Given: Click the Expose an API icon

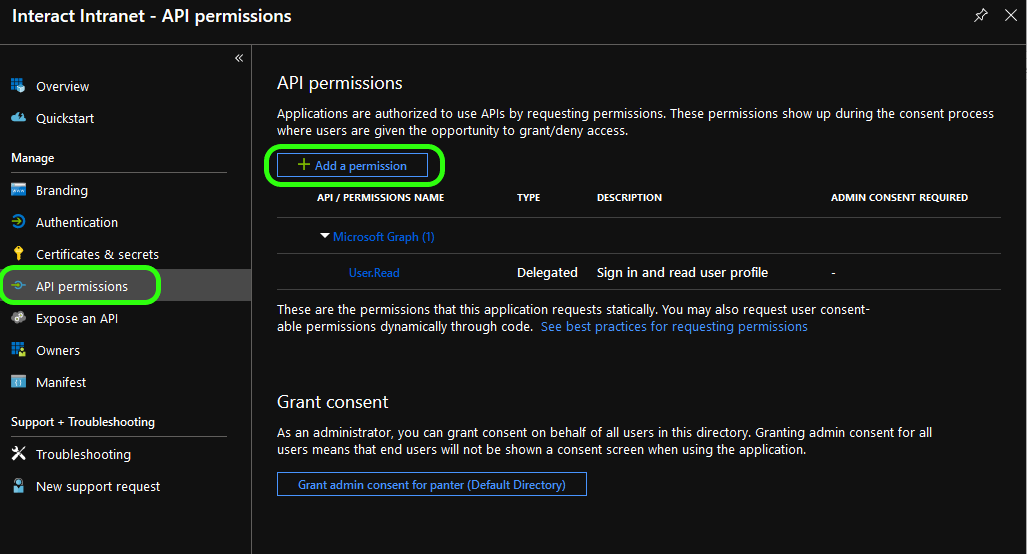Looking at the screenshot, I should [x=18, y=318].
